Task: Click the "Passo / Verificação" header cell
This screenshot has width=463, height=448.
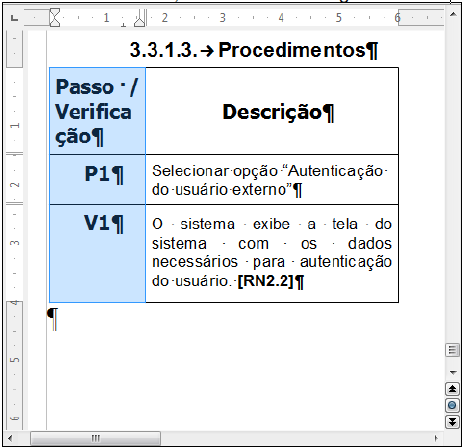Action: [97, 111]
